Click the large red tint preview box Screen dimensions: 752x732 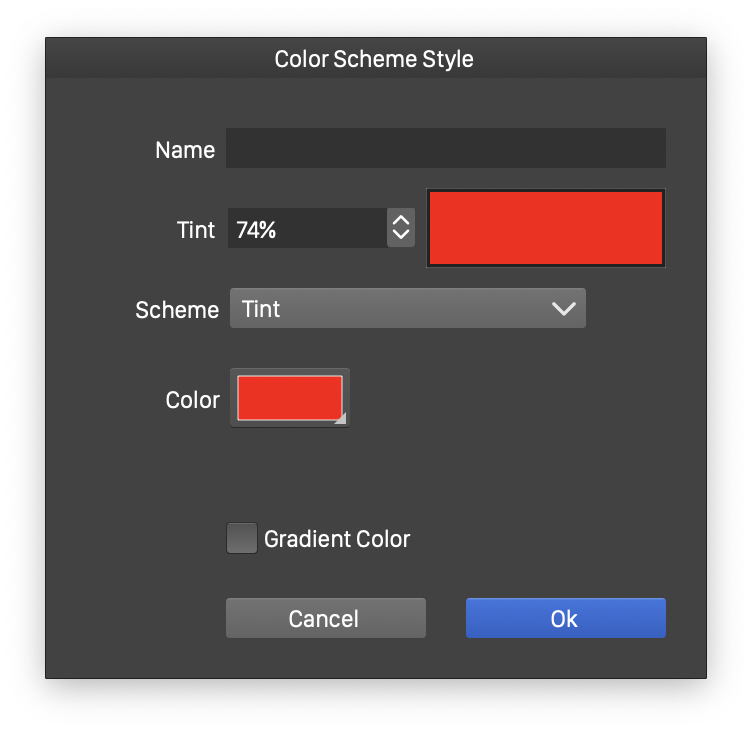tap(546, 228)
